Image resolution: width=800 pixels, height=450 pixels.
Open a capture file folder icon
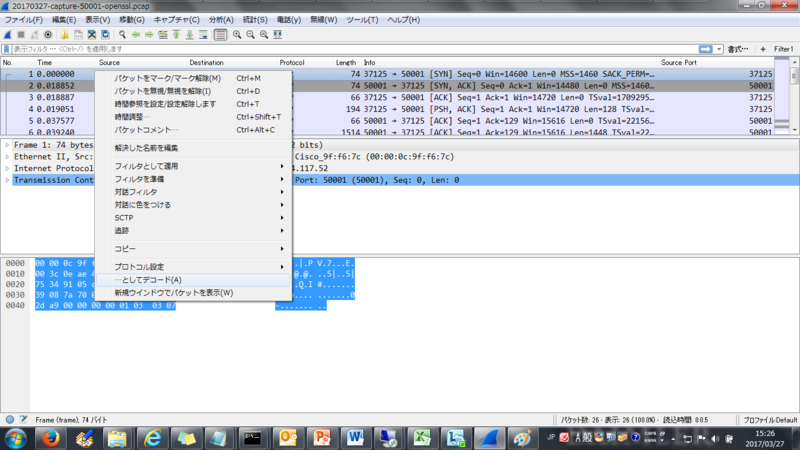65,35
